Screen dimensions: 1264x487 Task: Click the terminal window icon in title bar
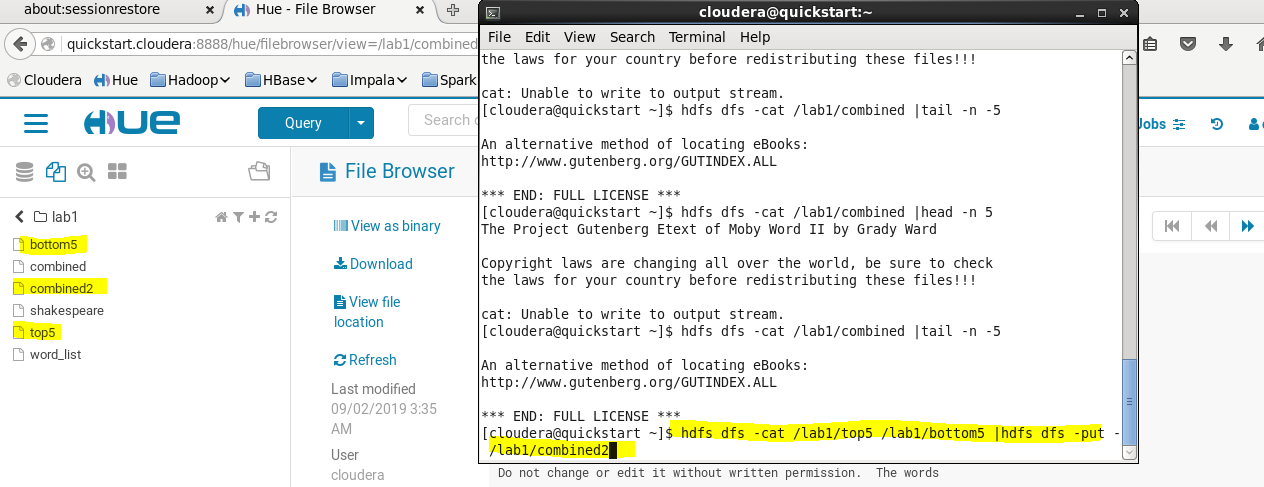pos(492,12)
